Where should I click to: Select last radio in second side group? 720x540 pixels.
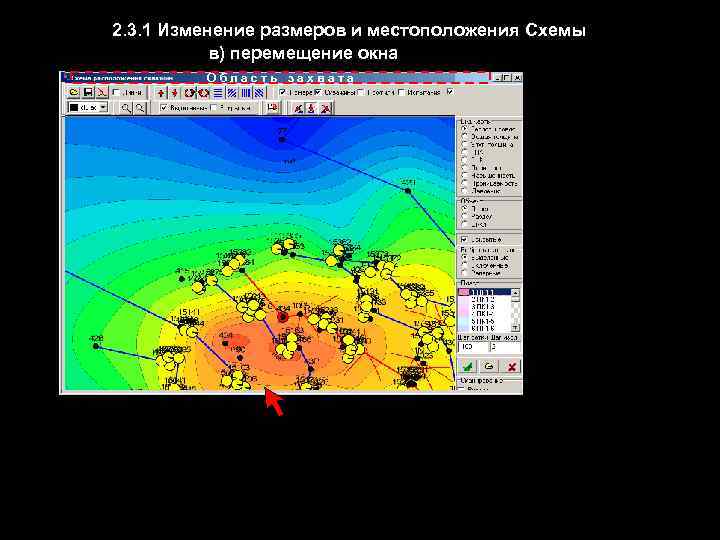coord(465,225)
